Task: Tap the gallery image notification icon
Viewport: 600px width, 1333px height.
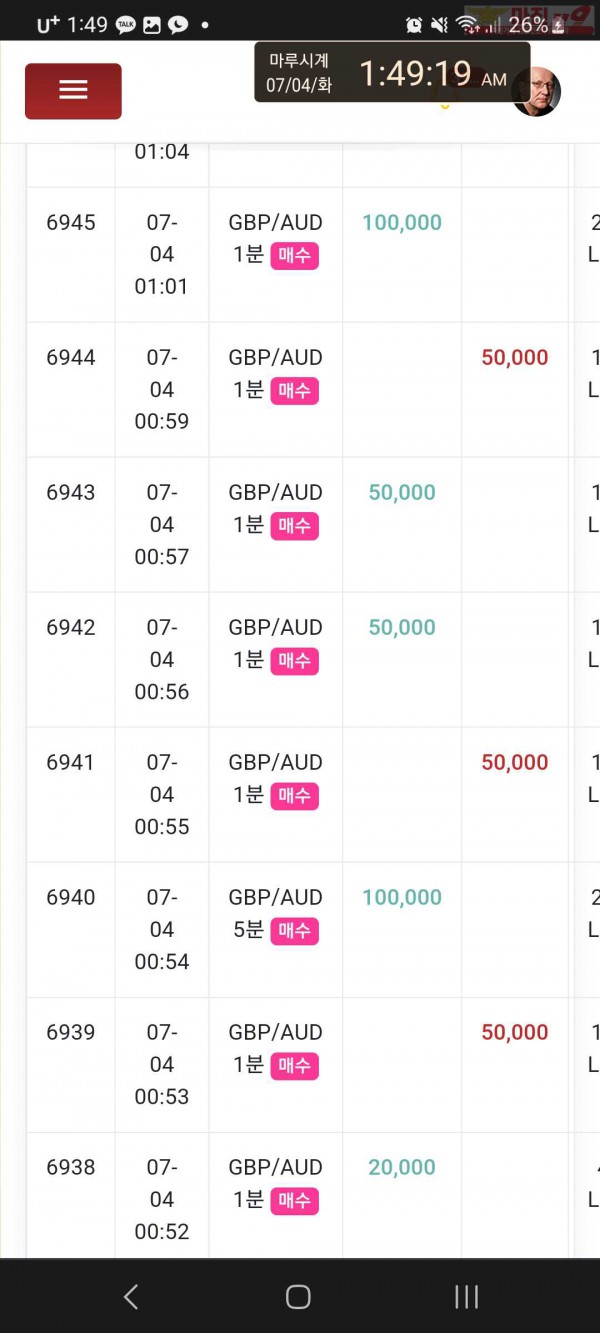Action: 152,25
